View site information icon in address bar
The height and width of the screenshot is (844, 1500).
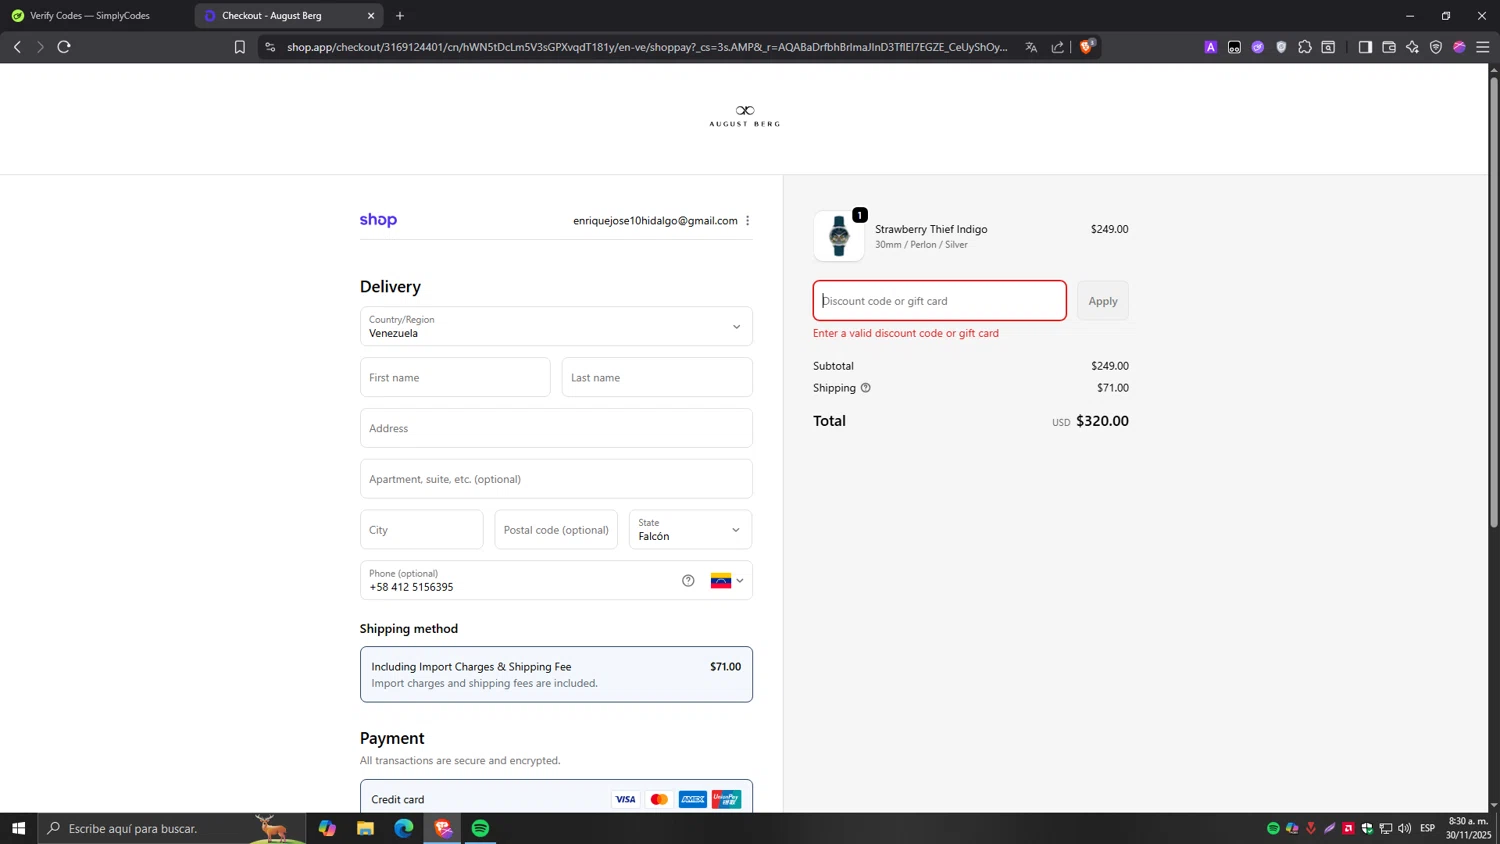(x=270, y=47)
